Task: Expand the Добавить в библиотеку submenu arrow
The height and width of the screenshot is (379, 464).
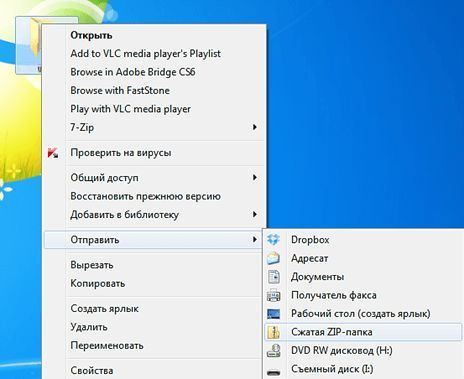Action: (x=255, y=214)
